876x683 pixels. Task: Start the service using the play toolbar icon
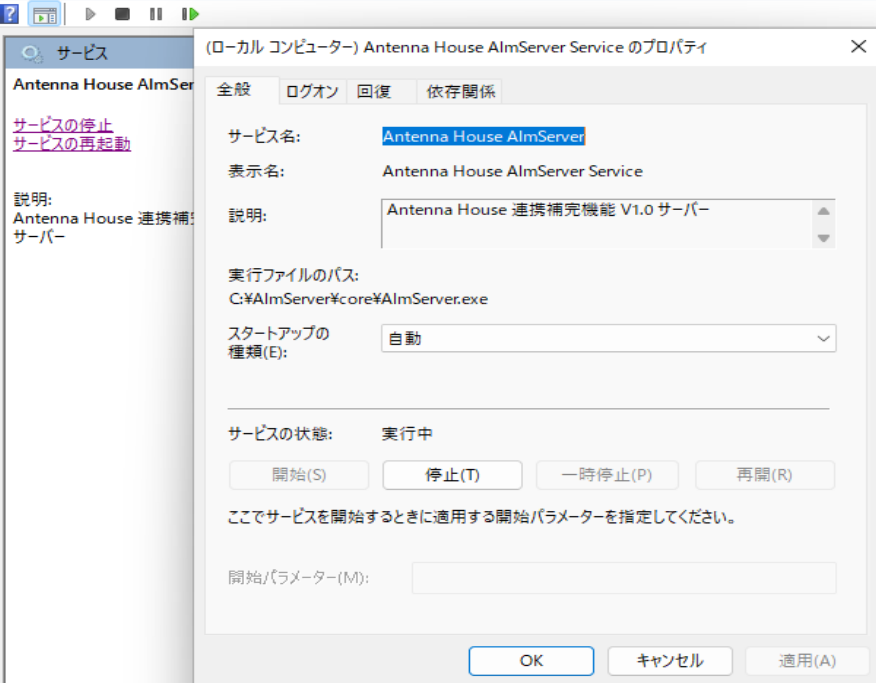(x=89, y=14)
